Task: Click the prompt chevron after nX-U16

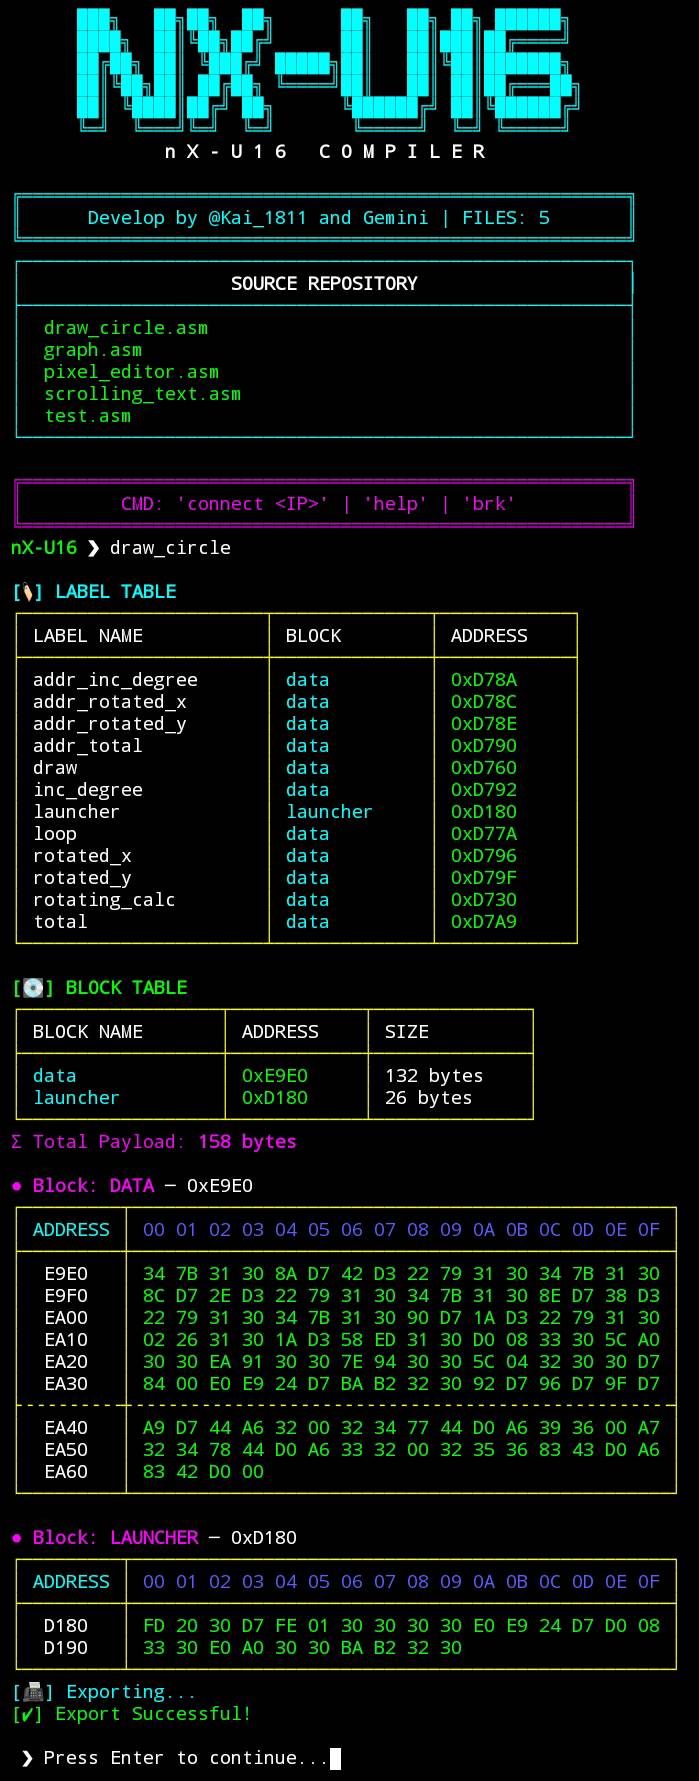Action: point(93,548)
